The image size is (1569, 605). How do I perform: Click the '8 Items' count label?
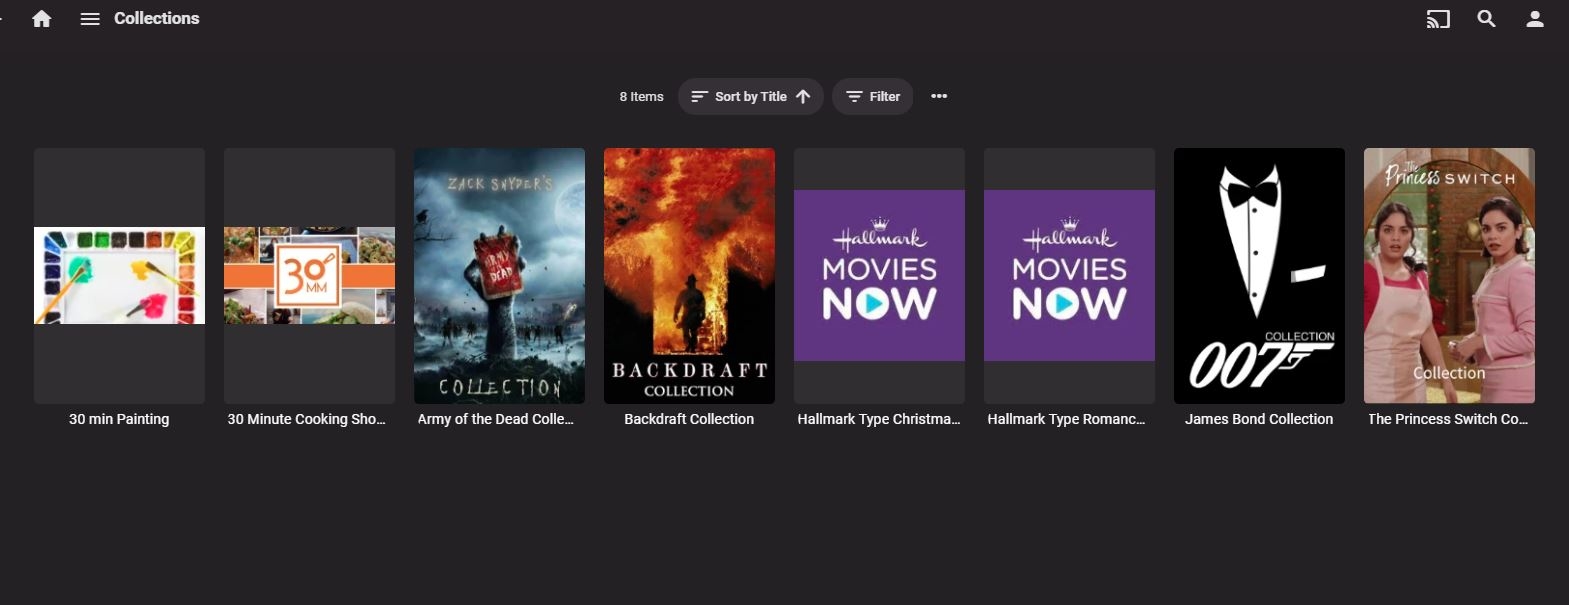(641, 97)
